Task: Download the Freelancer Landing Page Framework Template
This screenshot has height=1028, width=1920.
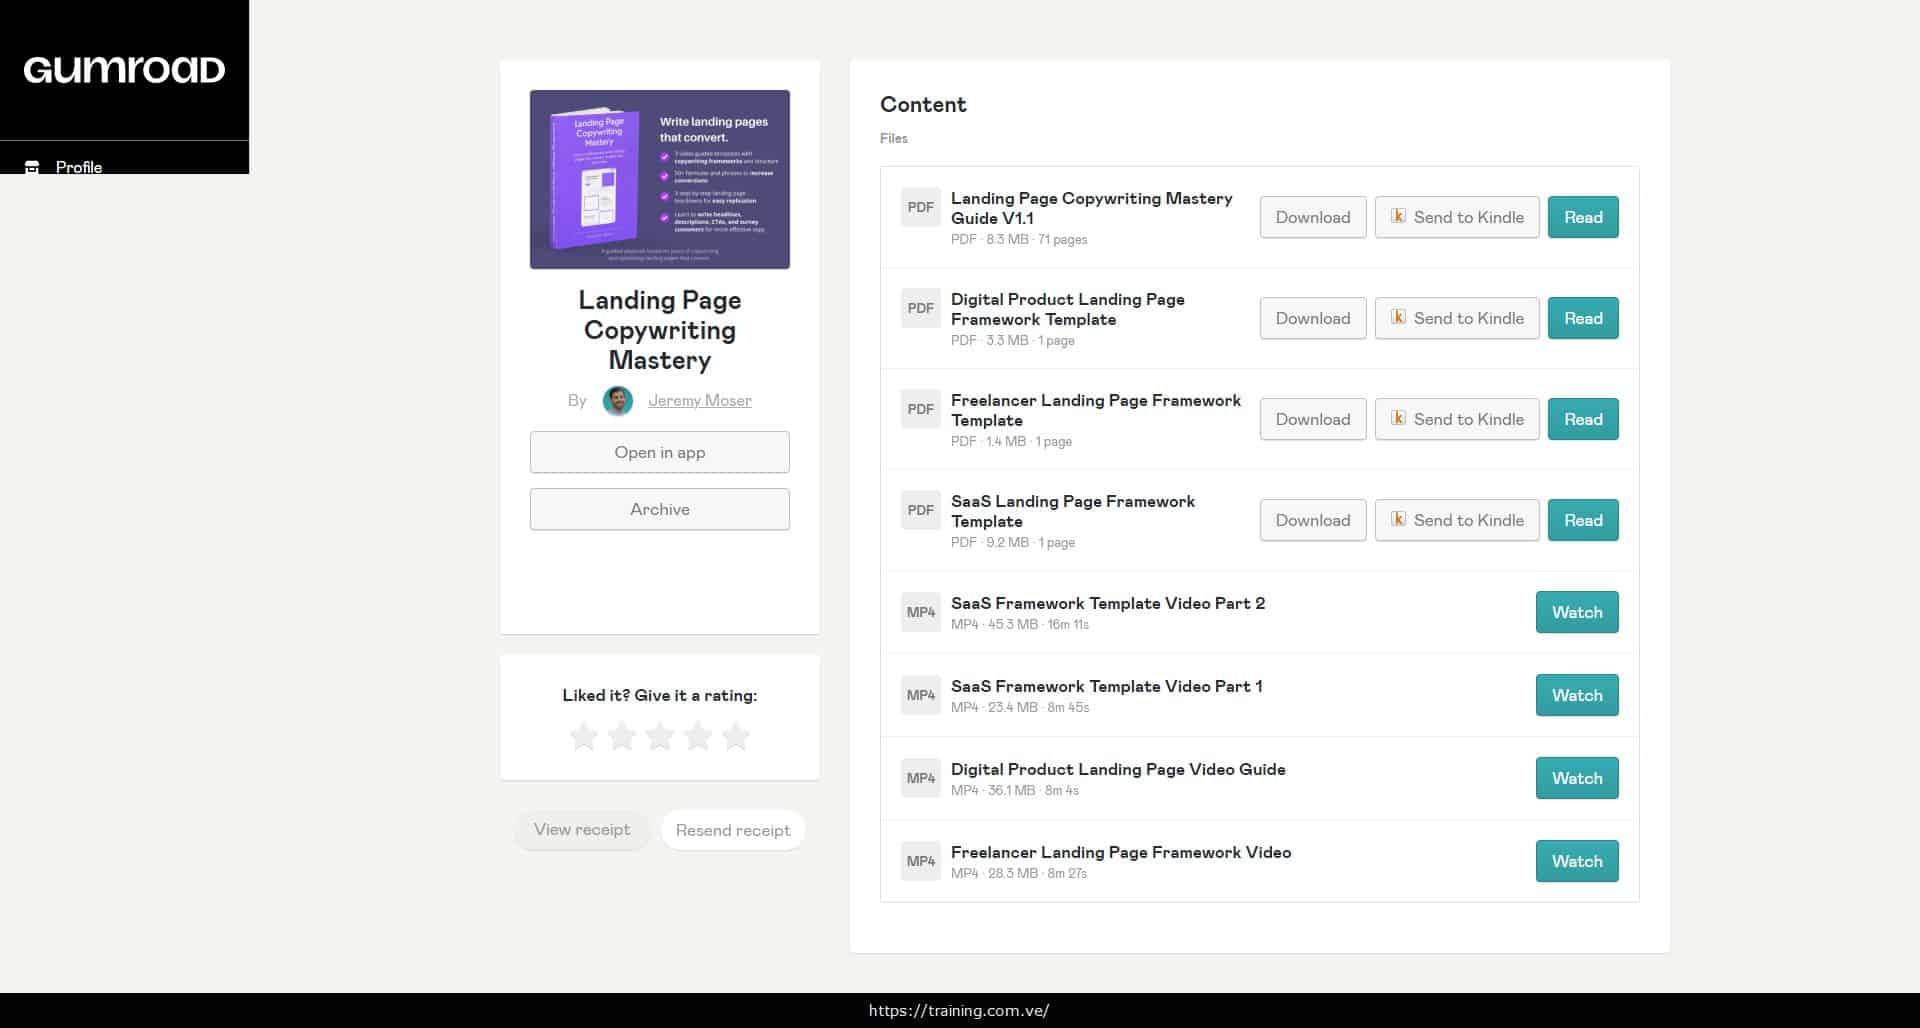Action: click(x=1313, y=419)
